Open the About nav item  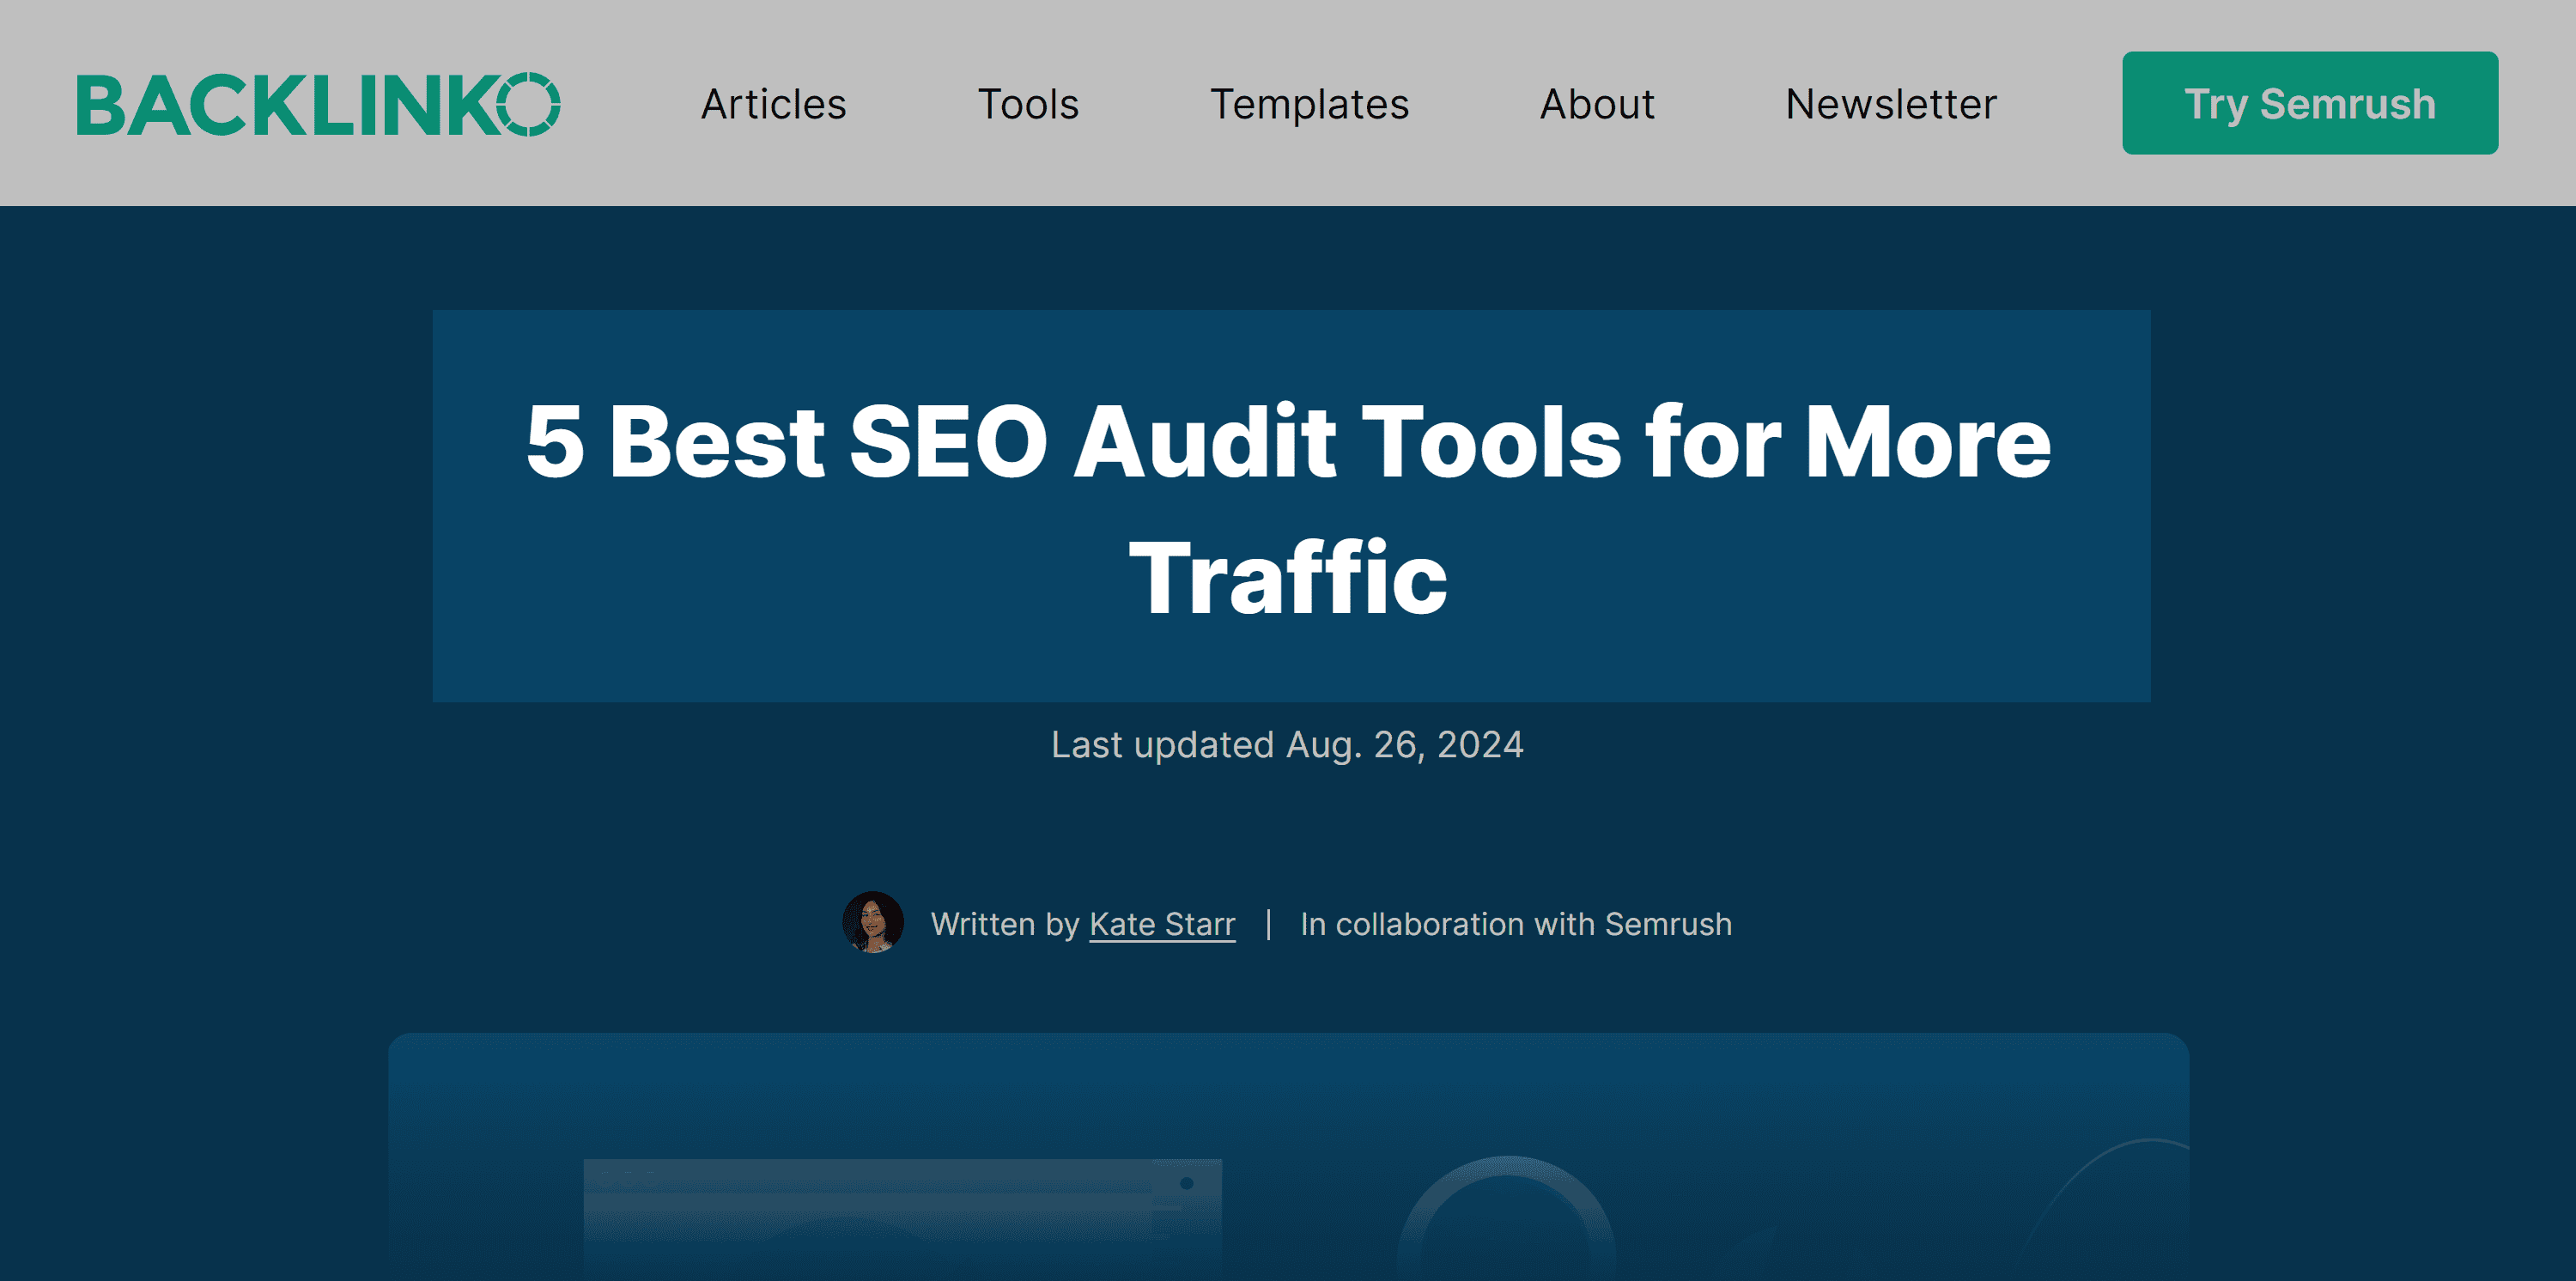1597,104
